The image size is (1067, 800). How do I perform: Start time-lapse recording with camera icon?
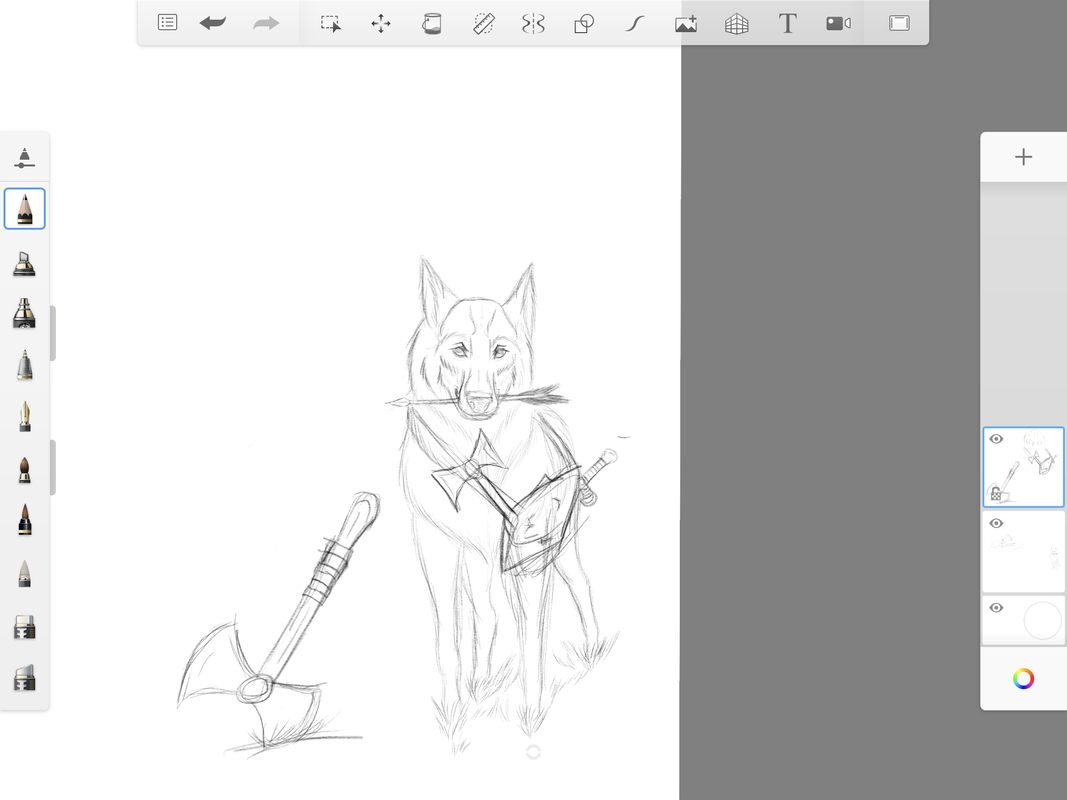838,23
